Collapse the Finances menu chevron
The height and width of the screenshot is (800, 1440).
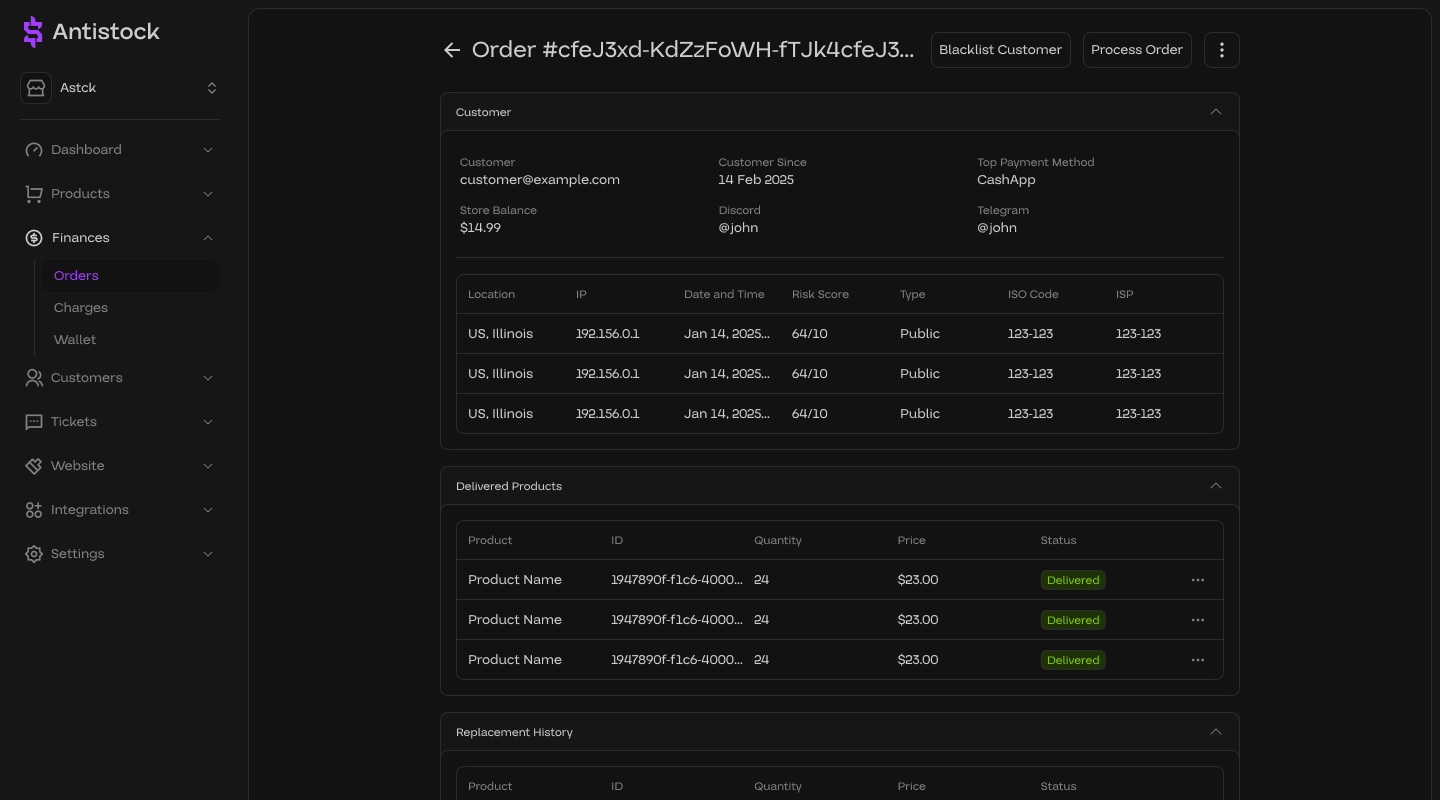click(208, 238)
